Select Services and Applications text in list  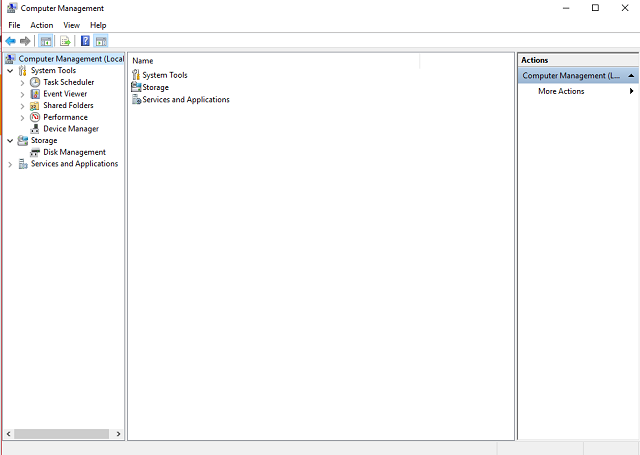[x=186, y=100]
